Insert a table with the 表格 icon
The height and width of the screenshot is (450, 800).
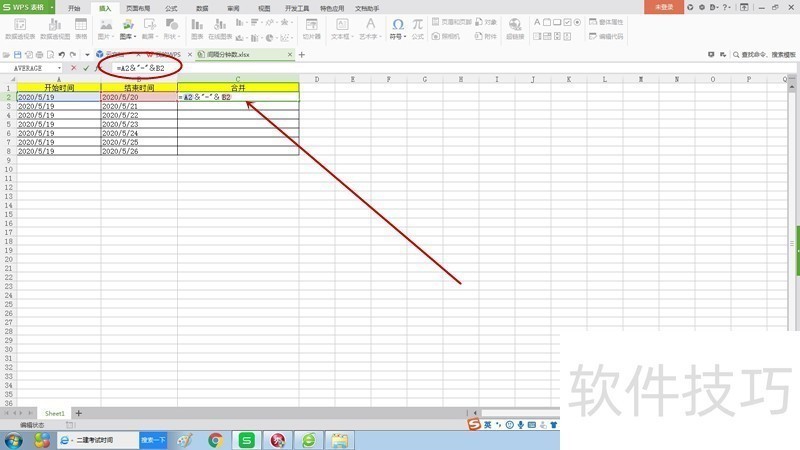coord(81,26)
